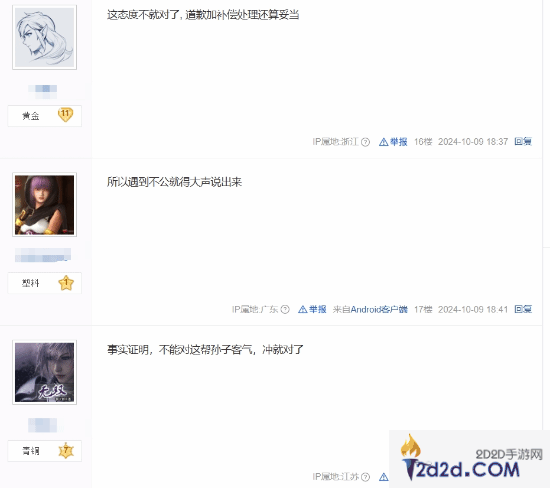Open the sketch elf avatar profile

(45, 37)
